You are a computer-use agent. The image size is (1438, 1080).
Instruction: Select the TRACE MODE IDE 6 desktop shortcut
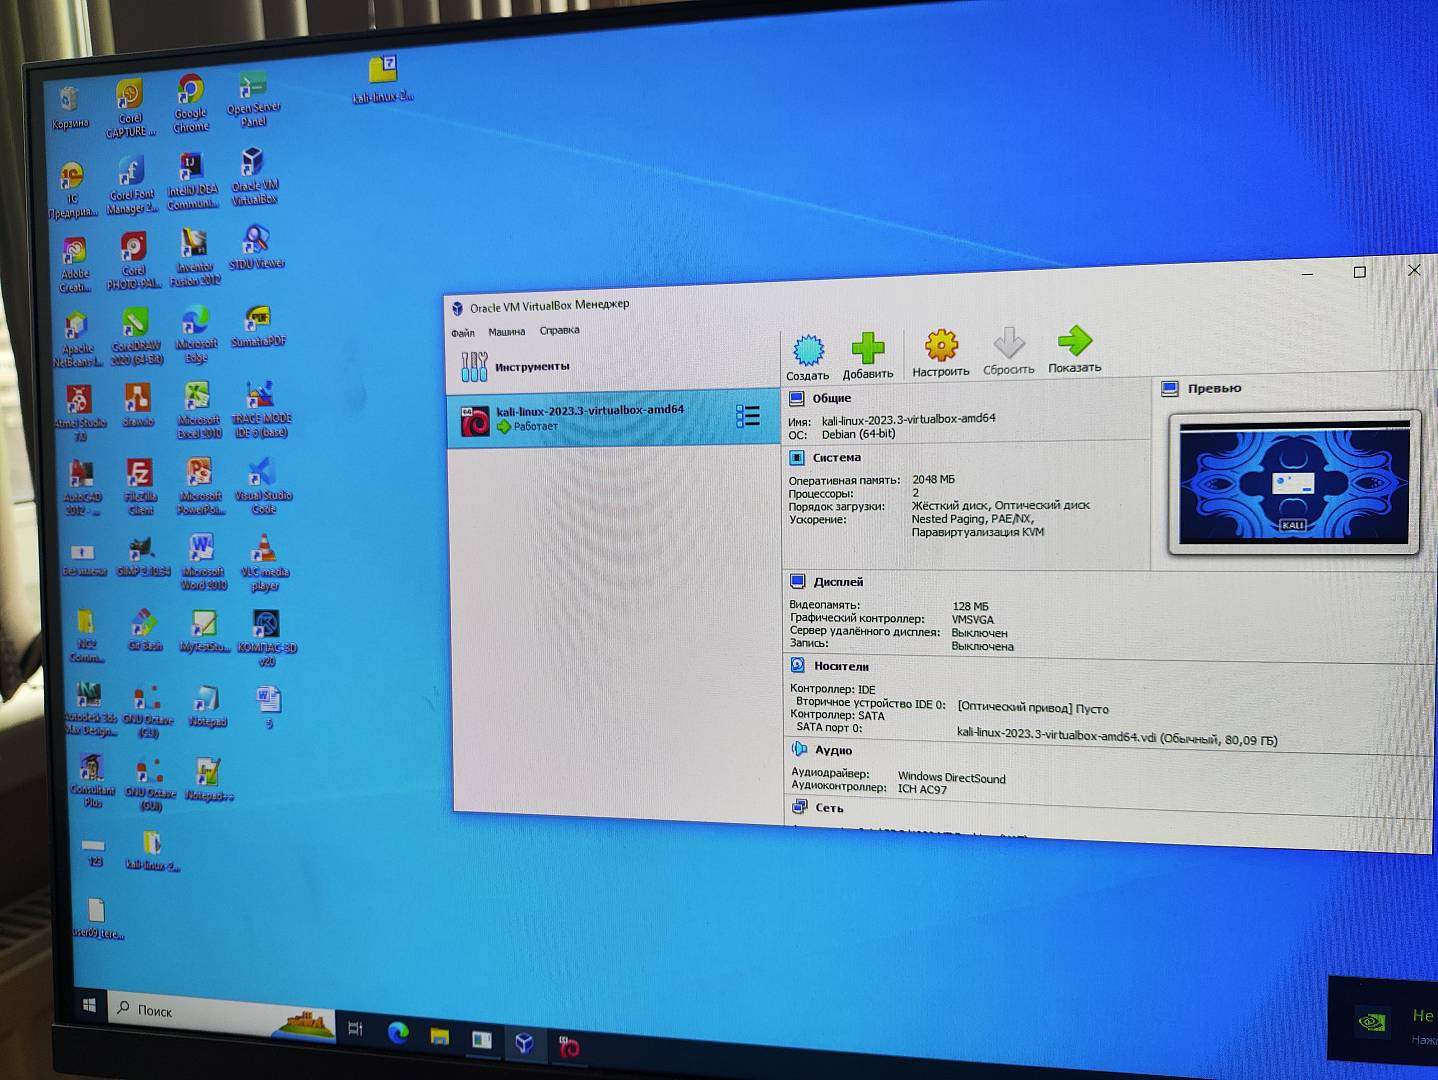(x=260, y=410)
